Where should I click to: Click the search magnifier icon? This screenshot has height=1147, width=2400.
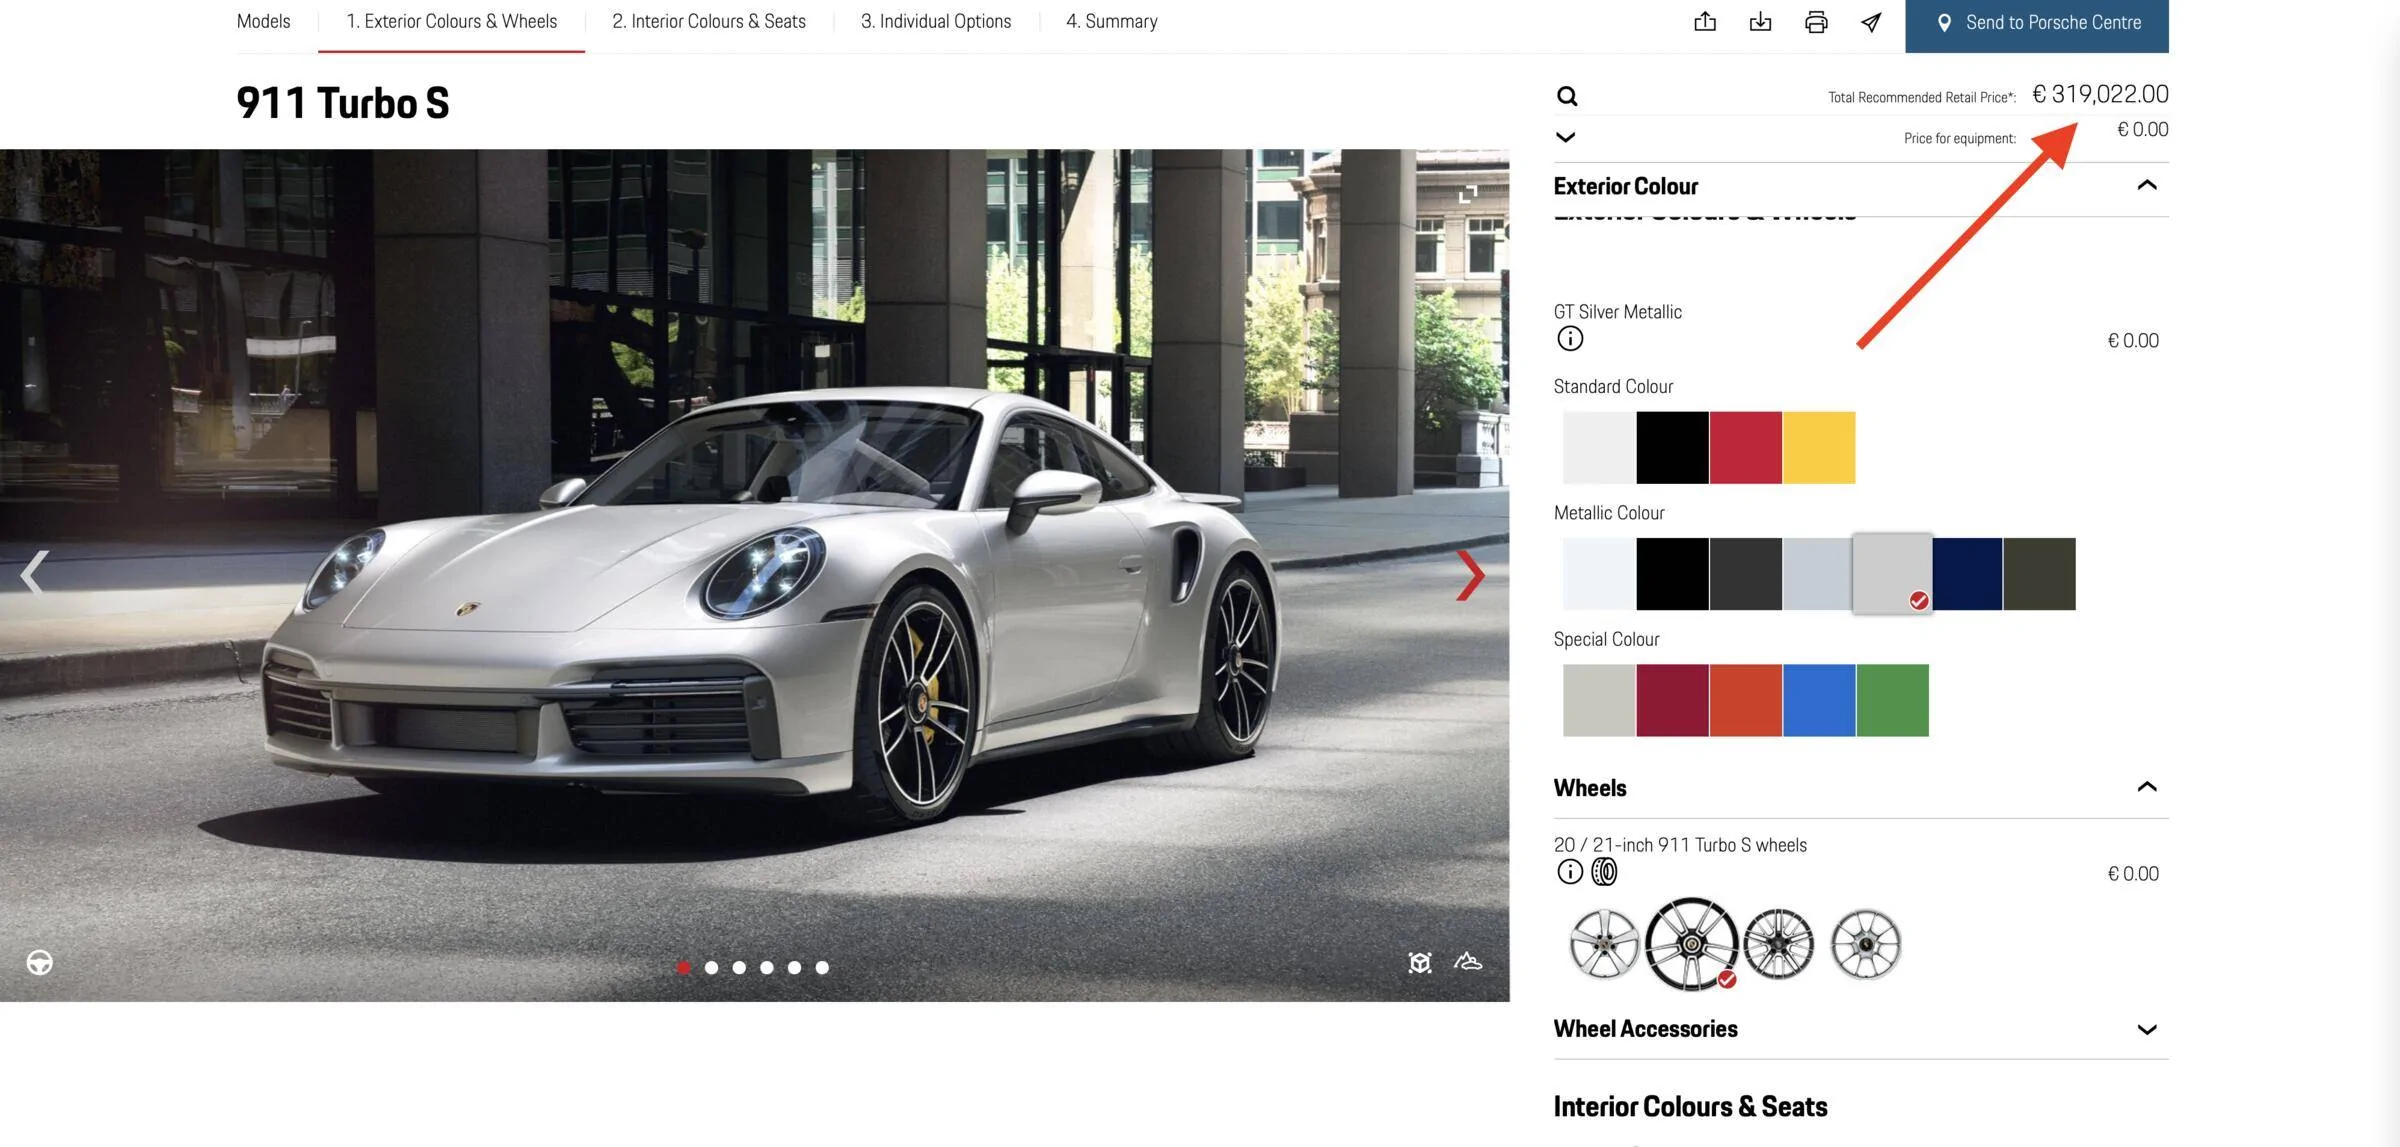point(1567,96)
